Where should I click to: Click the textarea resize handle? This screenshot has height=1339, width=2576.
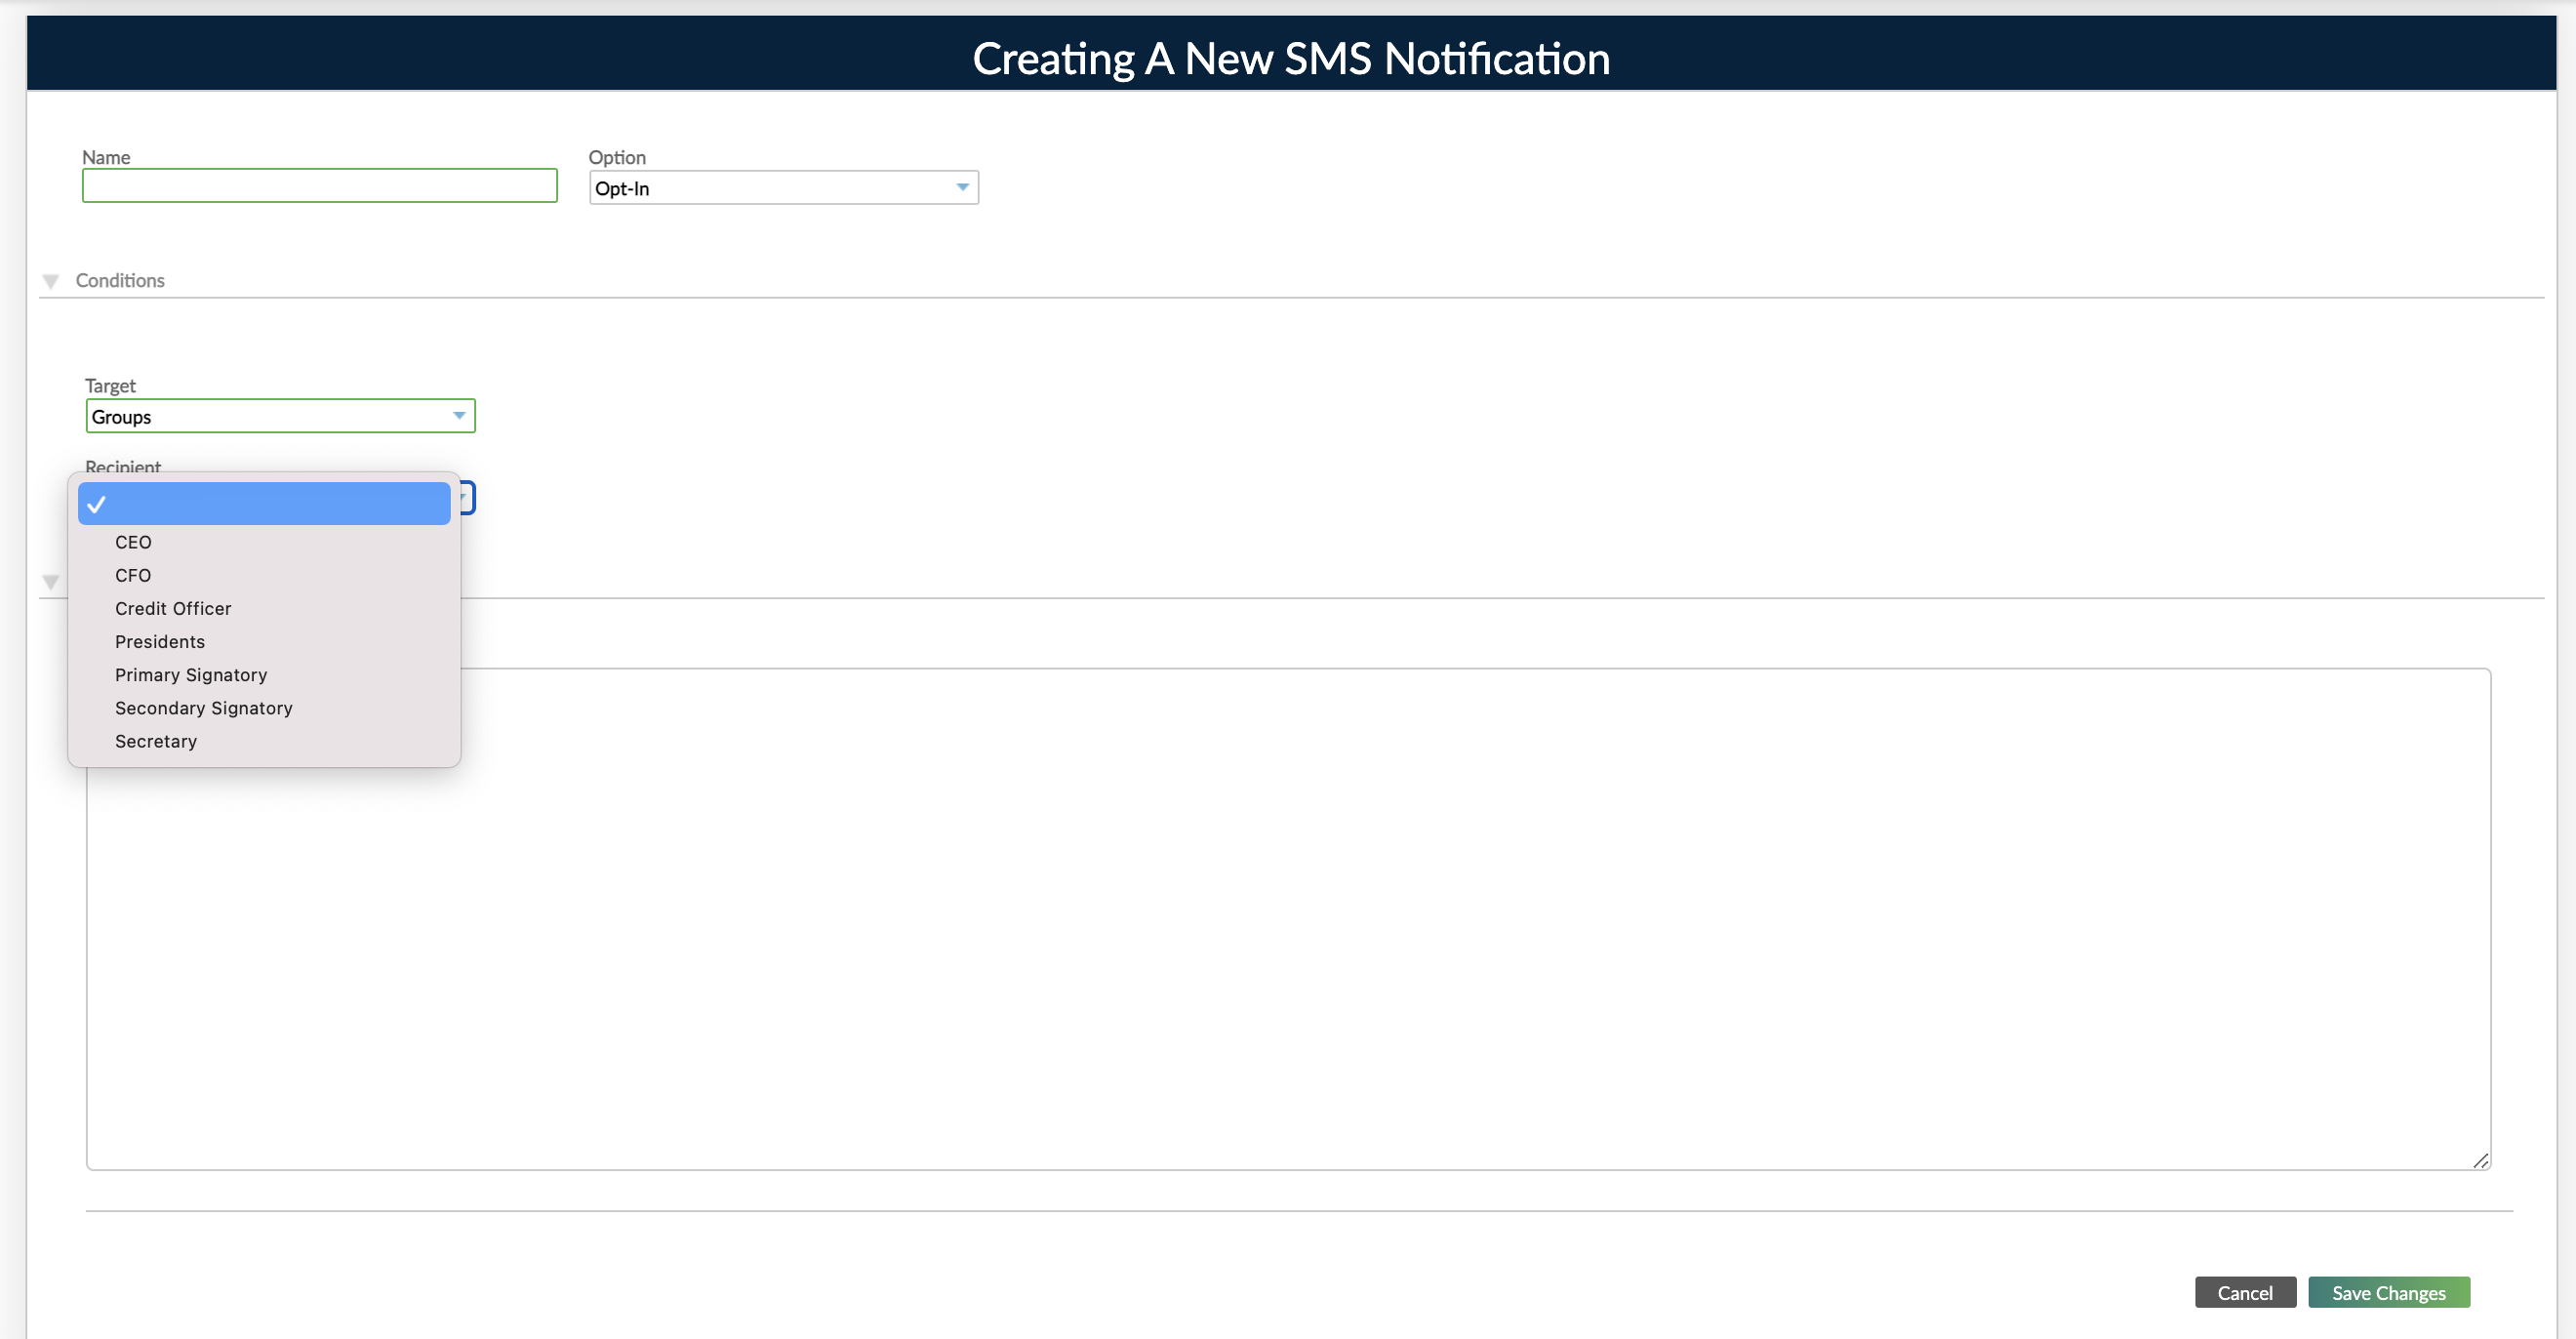pos(2481,1161)
